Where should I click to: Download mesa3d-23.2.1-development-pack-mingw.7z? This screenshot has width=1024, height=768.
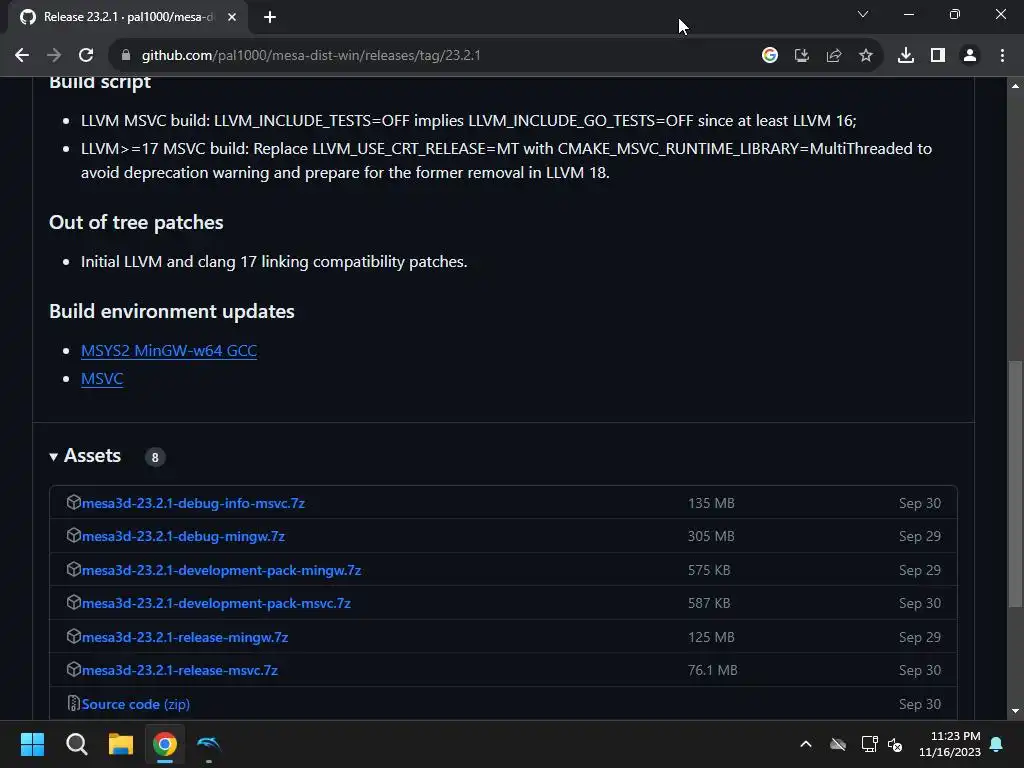[x=221, y=571]
